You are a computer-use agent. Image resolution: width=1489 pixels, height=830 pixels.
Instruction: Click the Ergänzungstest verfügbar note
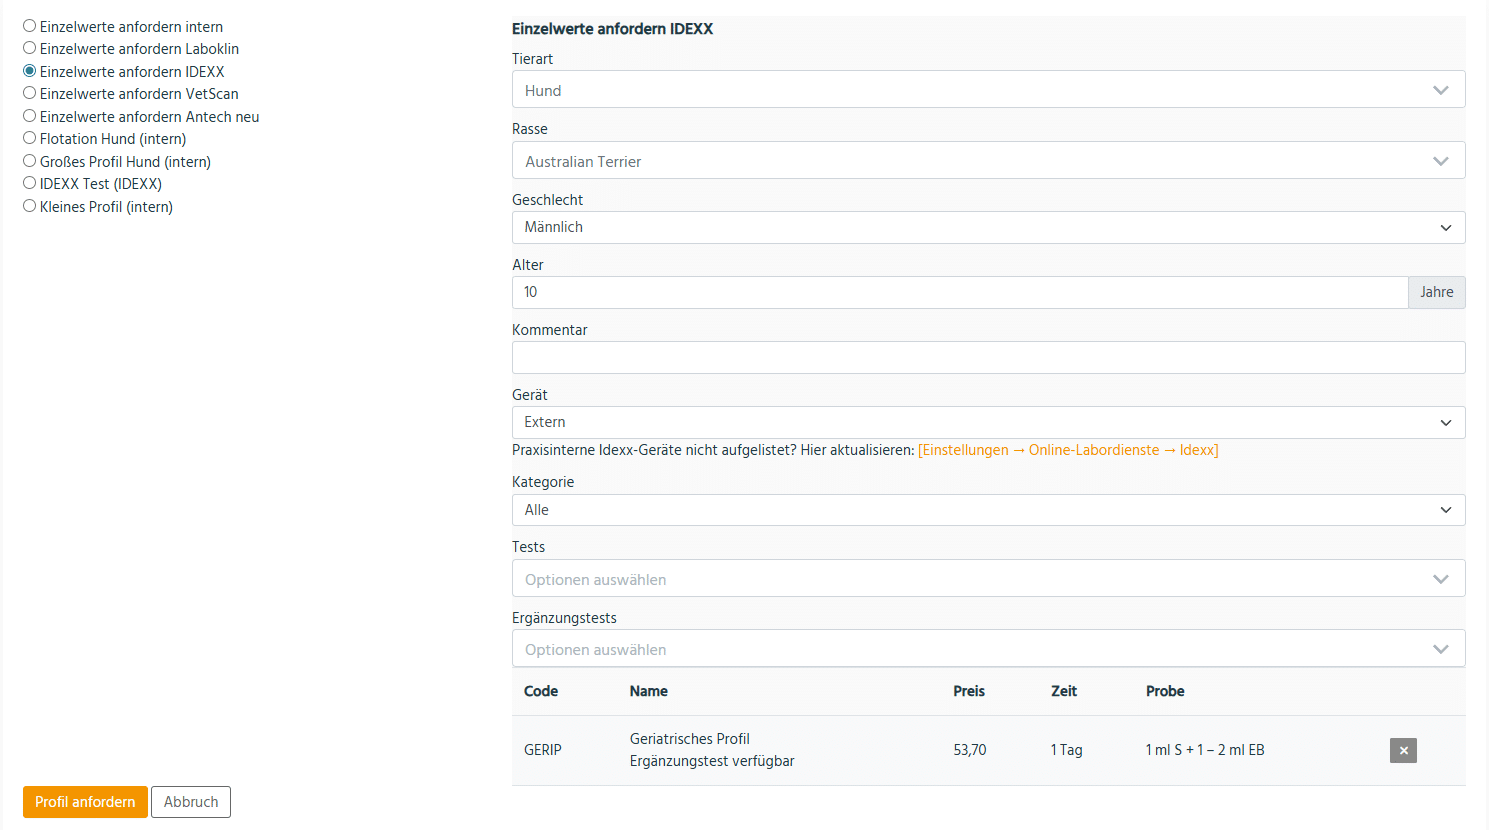coord(712,761)
